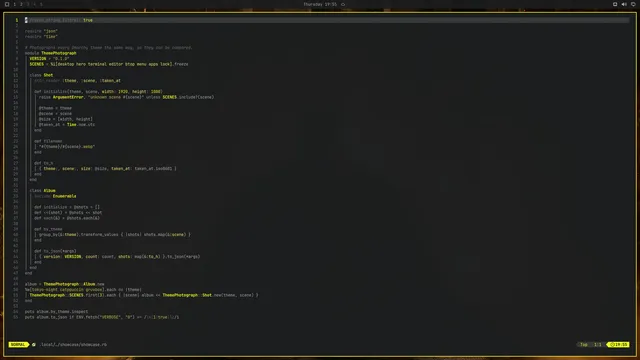The width and height of the screenshot is (640, 360).
Task: Click the class Album declaration
Action: point(42,191)
